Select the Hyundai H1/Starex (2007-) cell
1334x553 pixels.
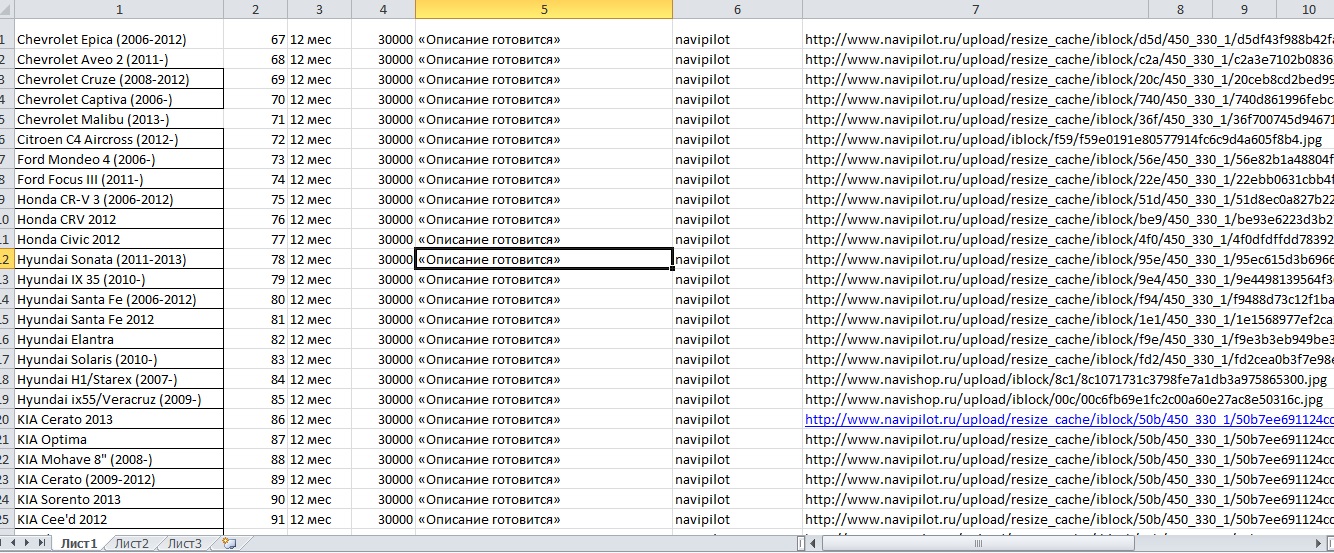[119, 379]
